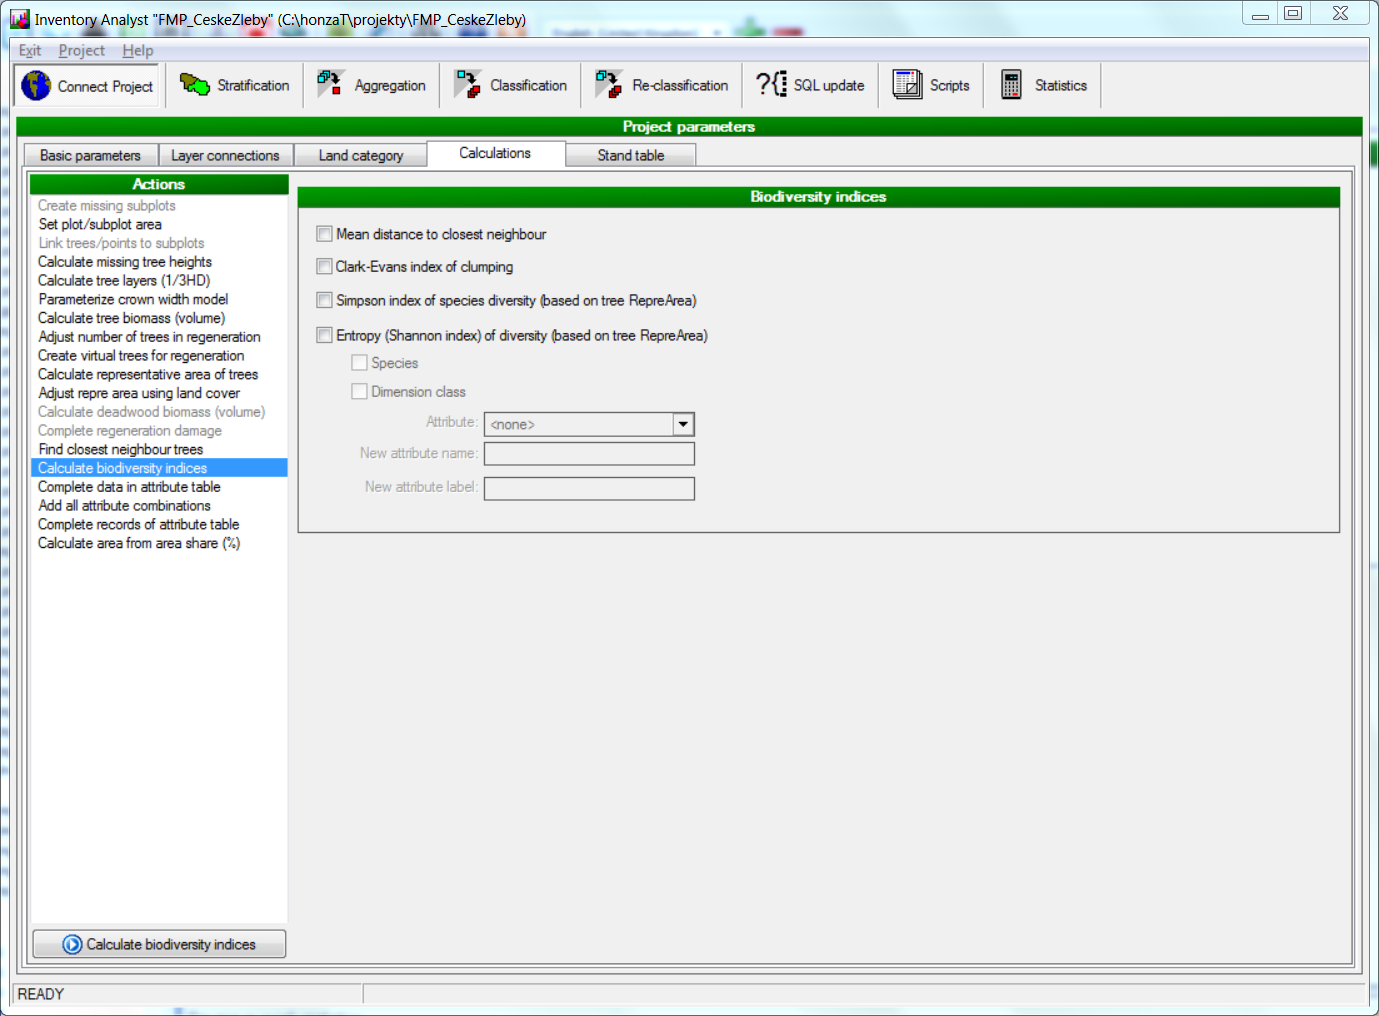Image resolution: width=1379 pixels, height=1016 pixels.
Task: Click the Re-classification toolbar icon
Action: coord(608,85)
